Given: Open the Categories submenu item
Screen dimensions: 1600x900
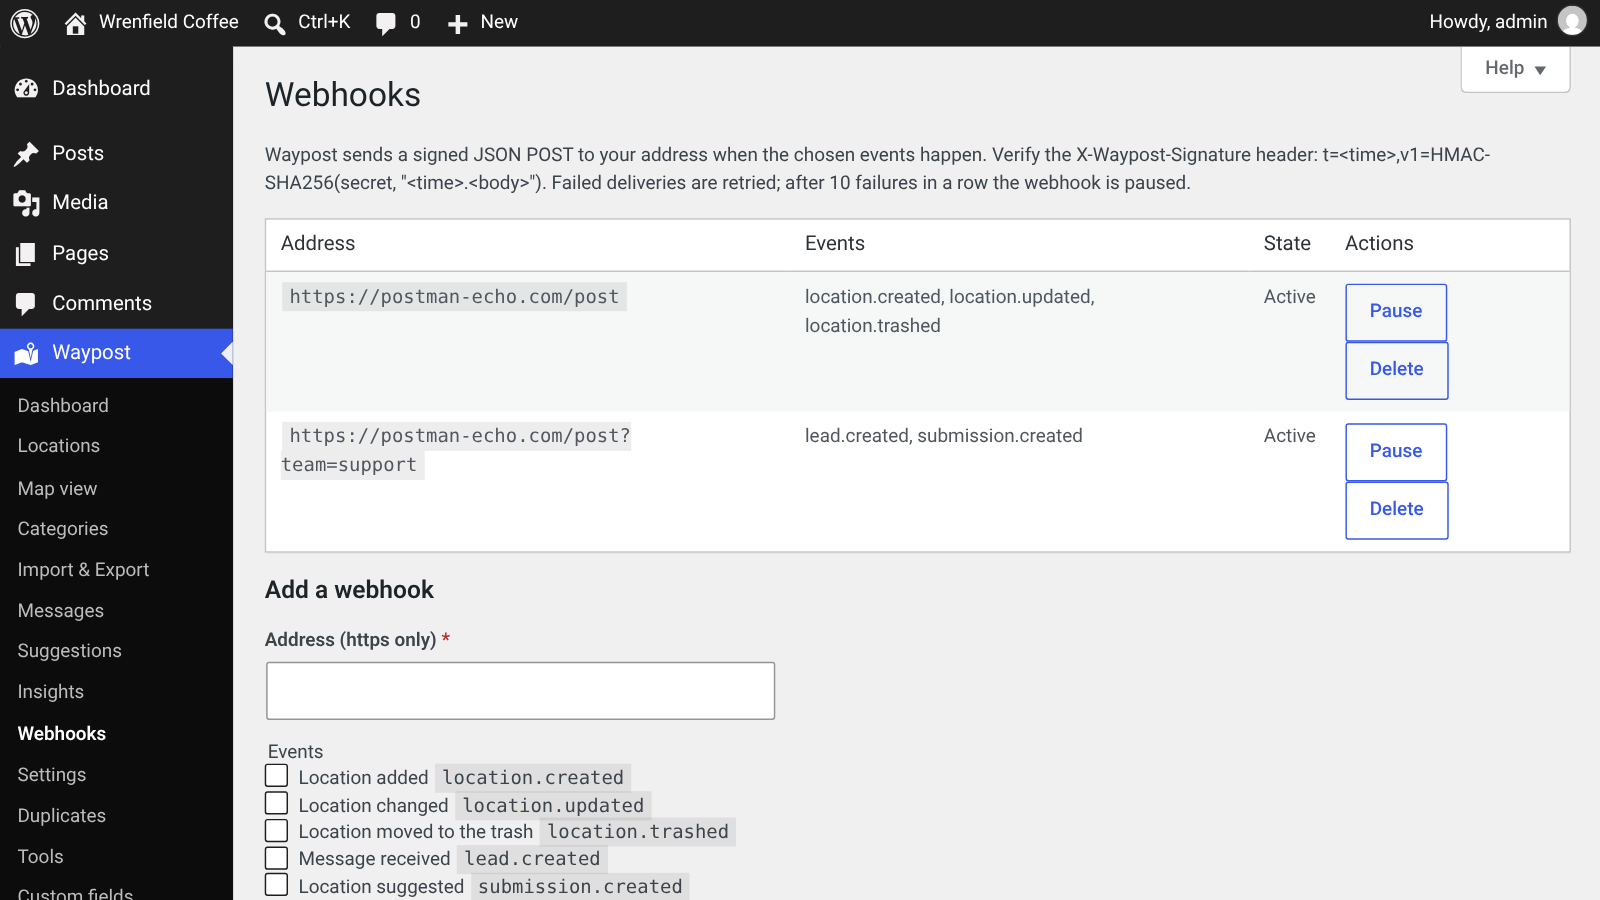Looking at the screenshot, I should pos(63,529).
